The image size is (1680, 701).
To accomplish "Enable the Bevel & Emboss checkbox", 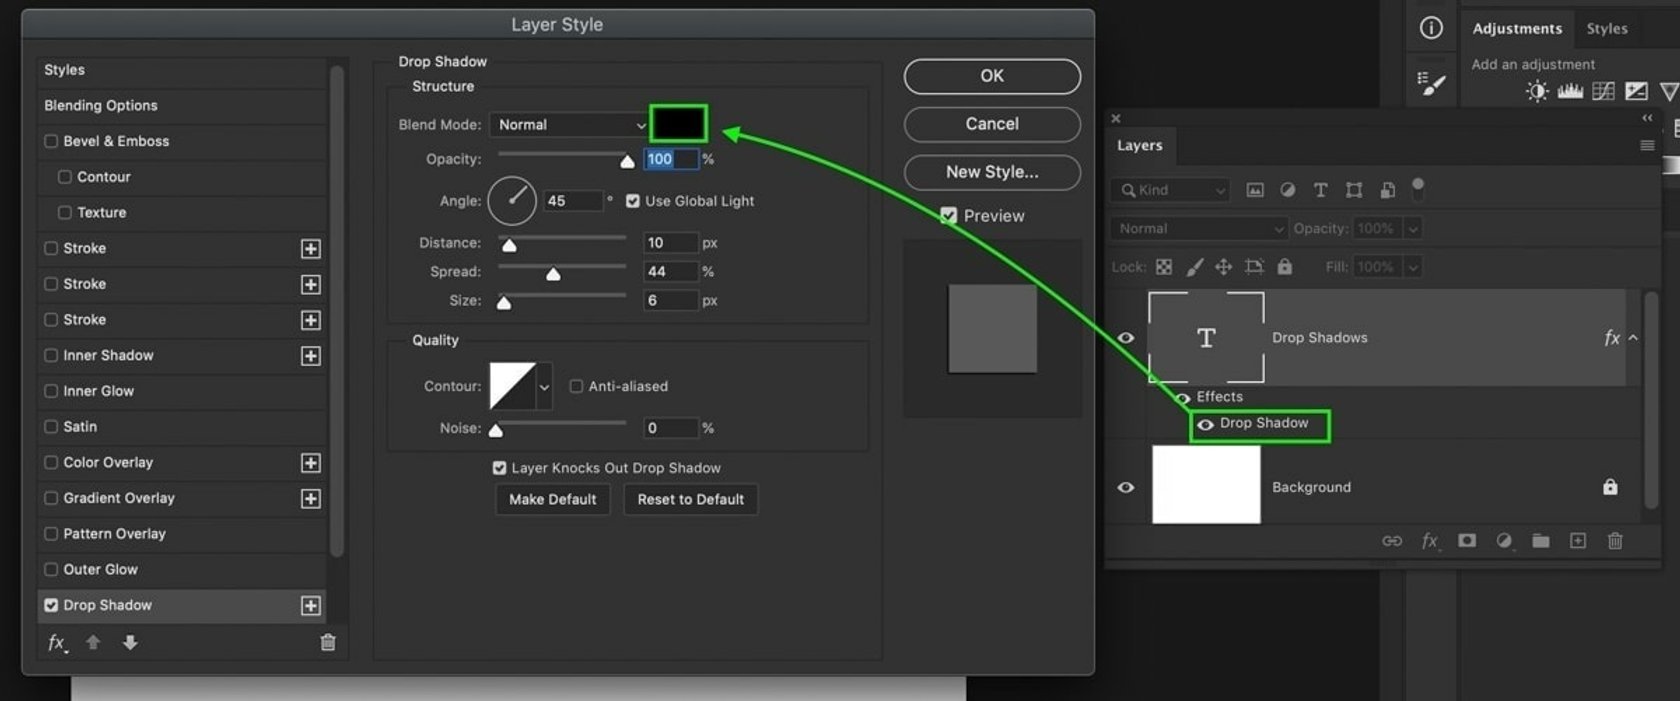I will [x=51, y=141].
